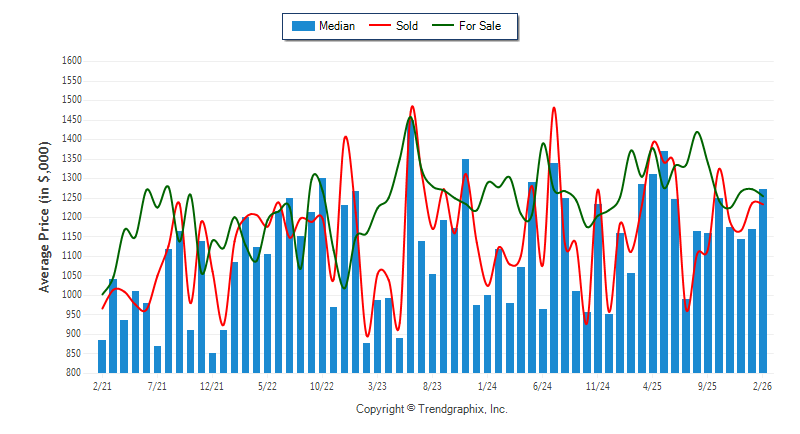Screen dimensions: 800x434
Task: Click the 2/21 x-axis label
Action: (x=102, y=385)
